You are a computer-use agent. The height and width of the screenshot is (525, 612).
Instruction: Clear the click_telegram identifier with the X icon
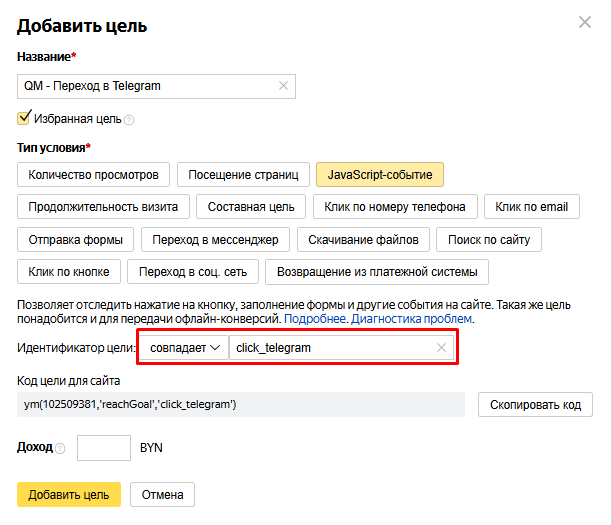pyautogui.click(x=441, y=347)
